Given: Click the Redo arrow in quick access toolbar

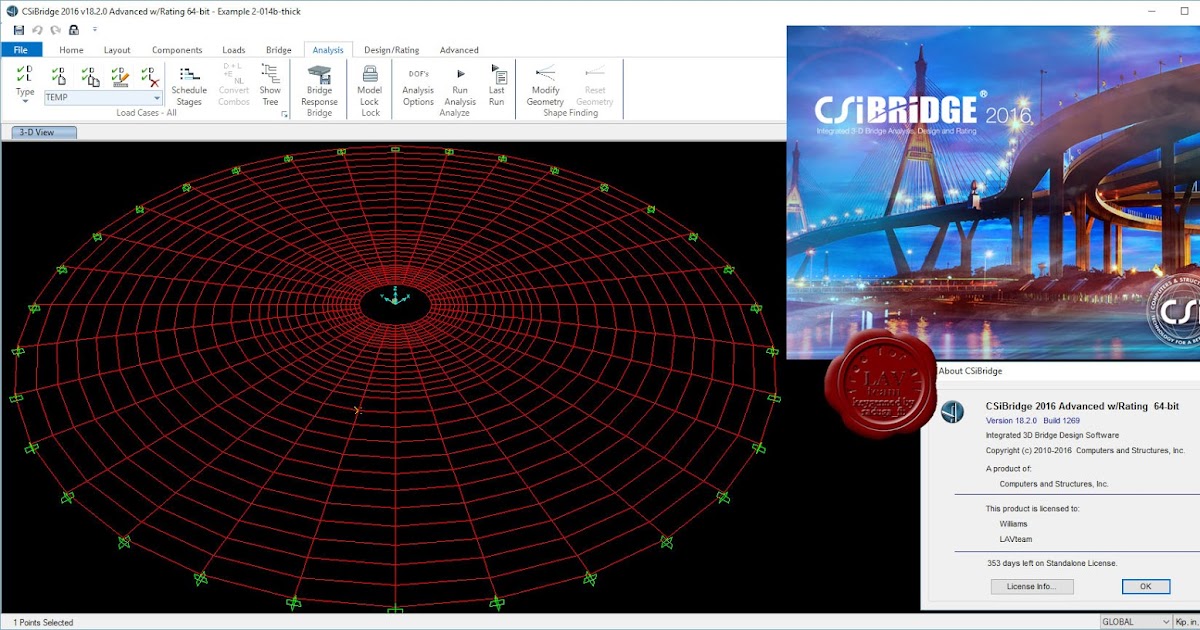Looking at the screenshot, I should click(x=55, y=30).
